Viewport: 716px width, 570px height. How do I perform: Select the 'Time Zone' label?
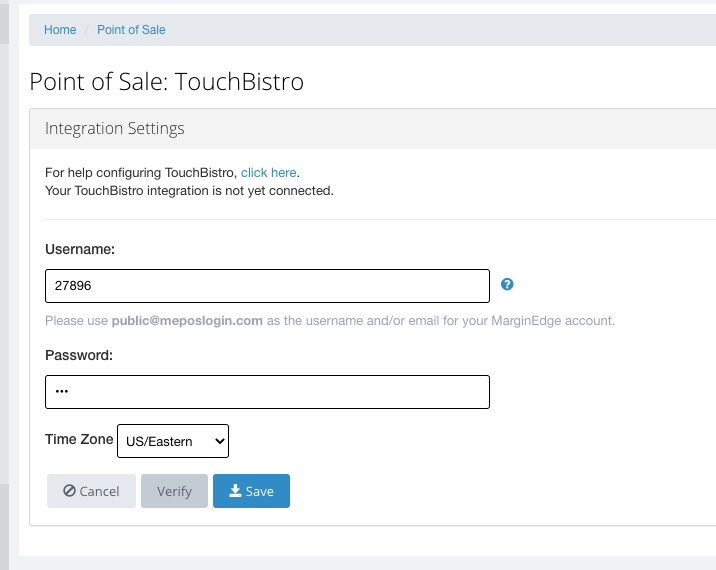click(79, 439)
